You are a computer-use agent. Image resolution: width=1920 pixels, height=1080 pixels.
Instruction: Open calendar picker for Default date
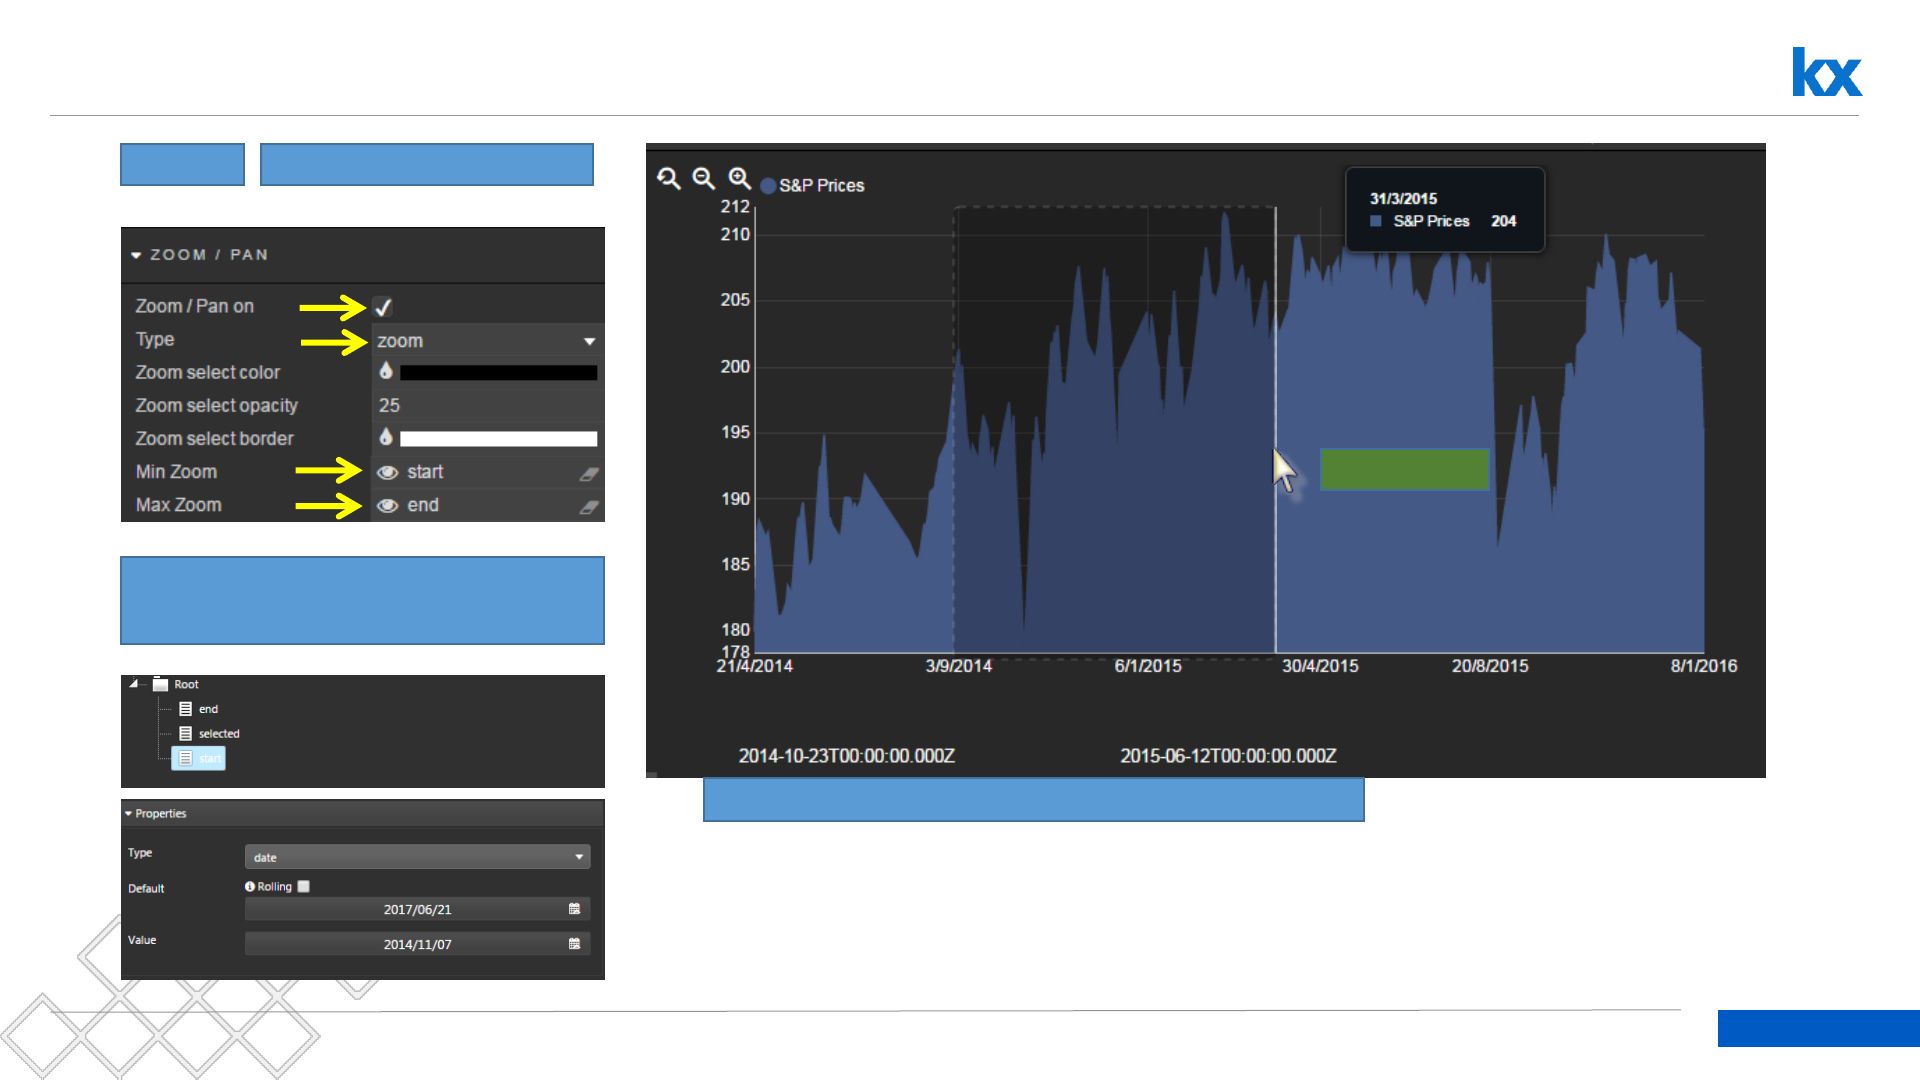click(x=574, y=909)
